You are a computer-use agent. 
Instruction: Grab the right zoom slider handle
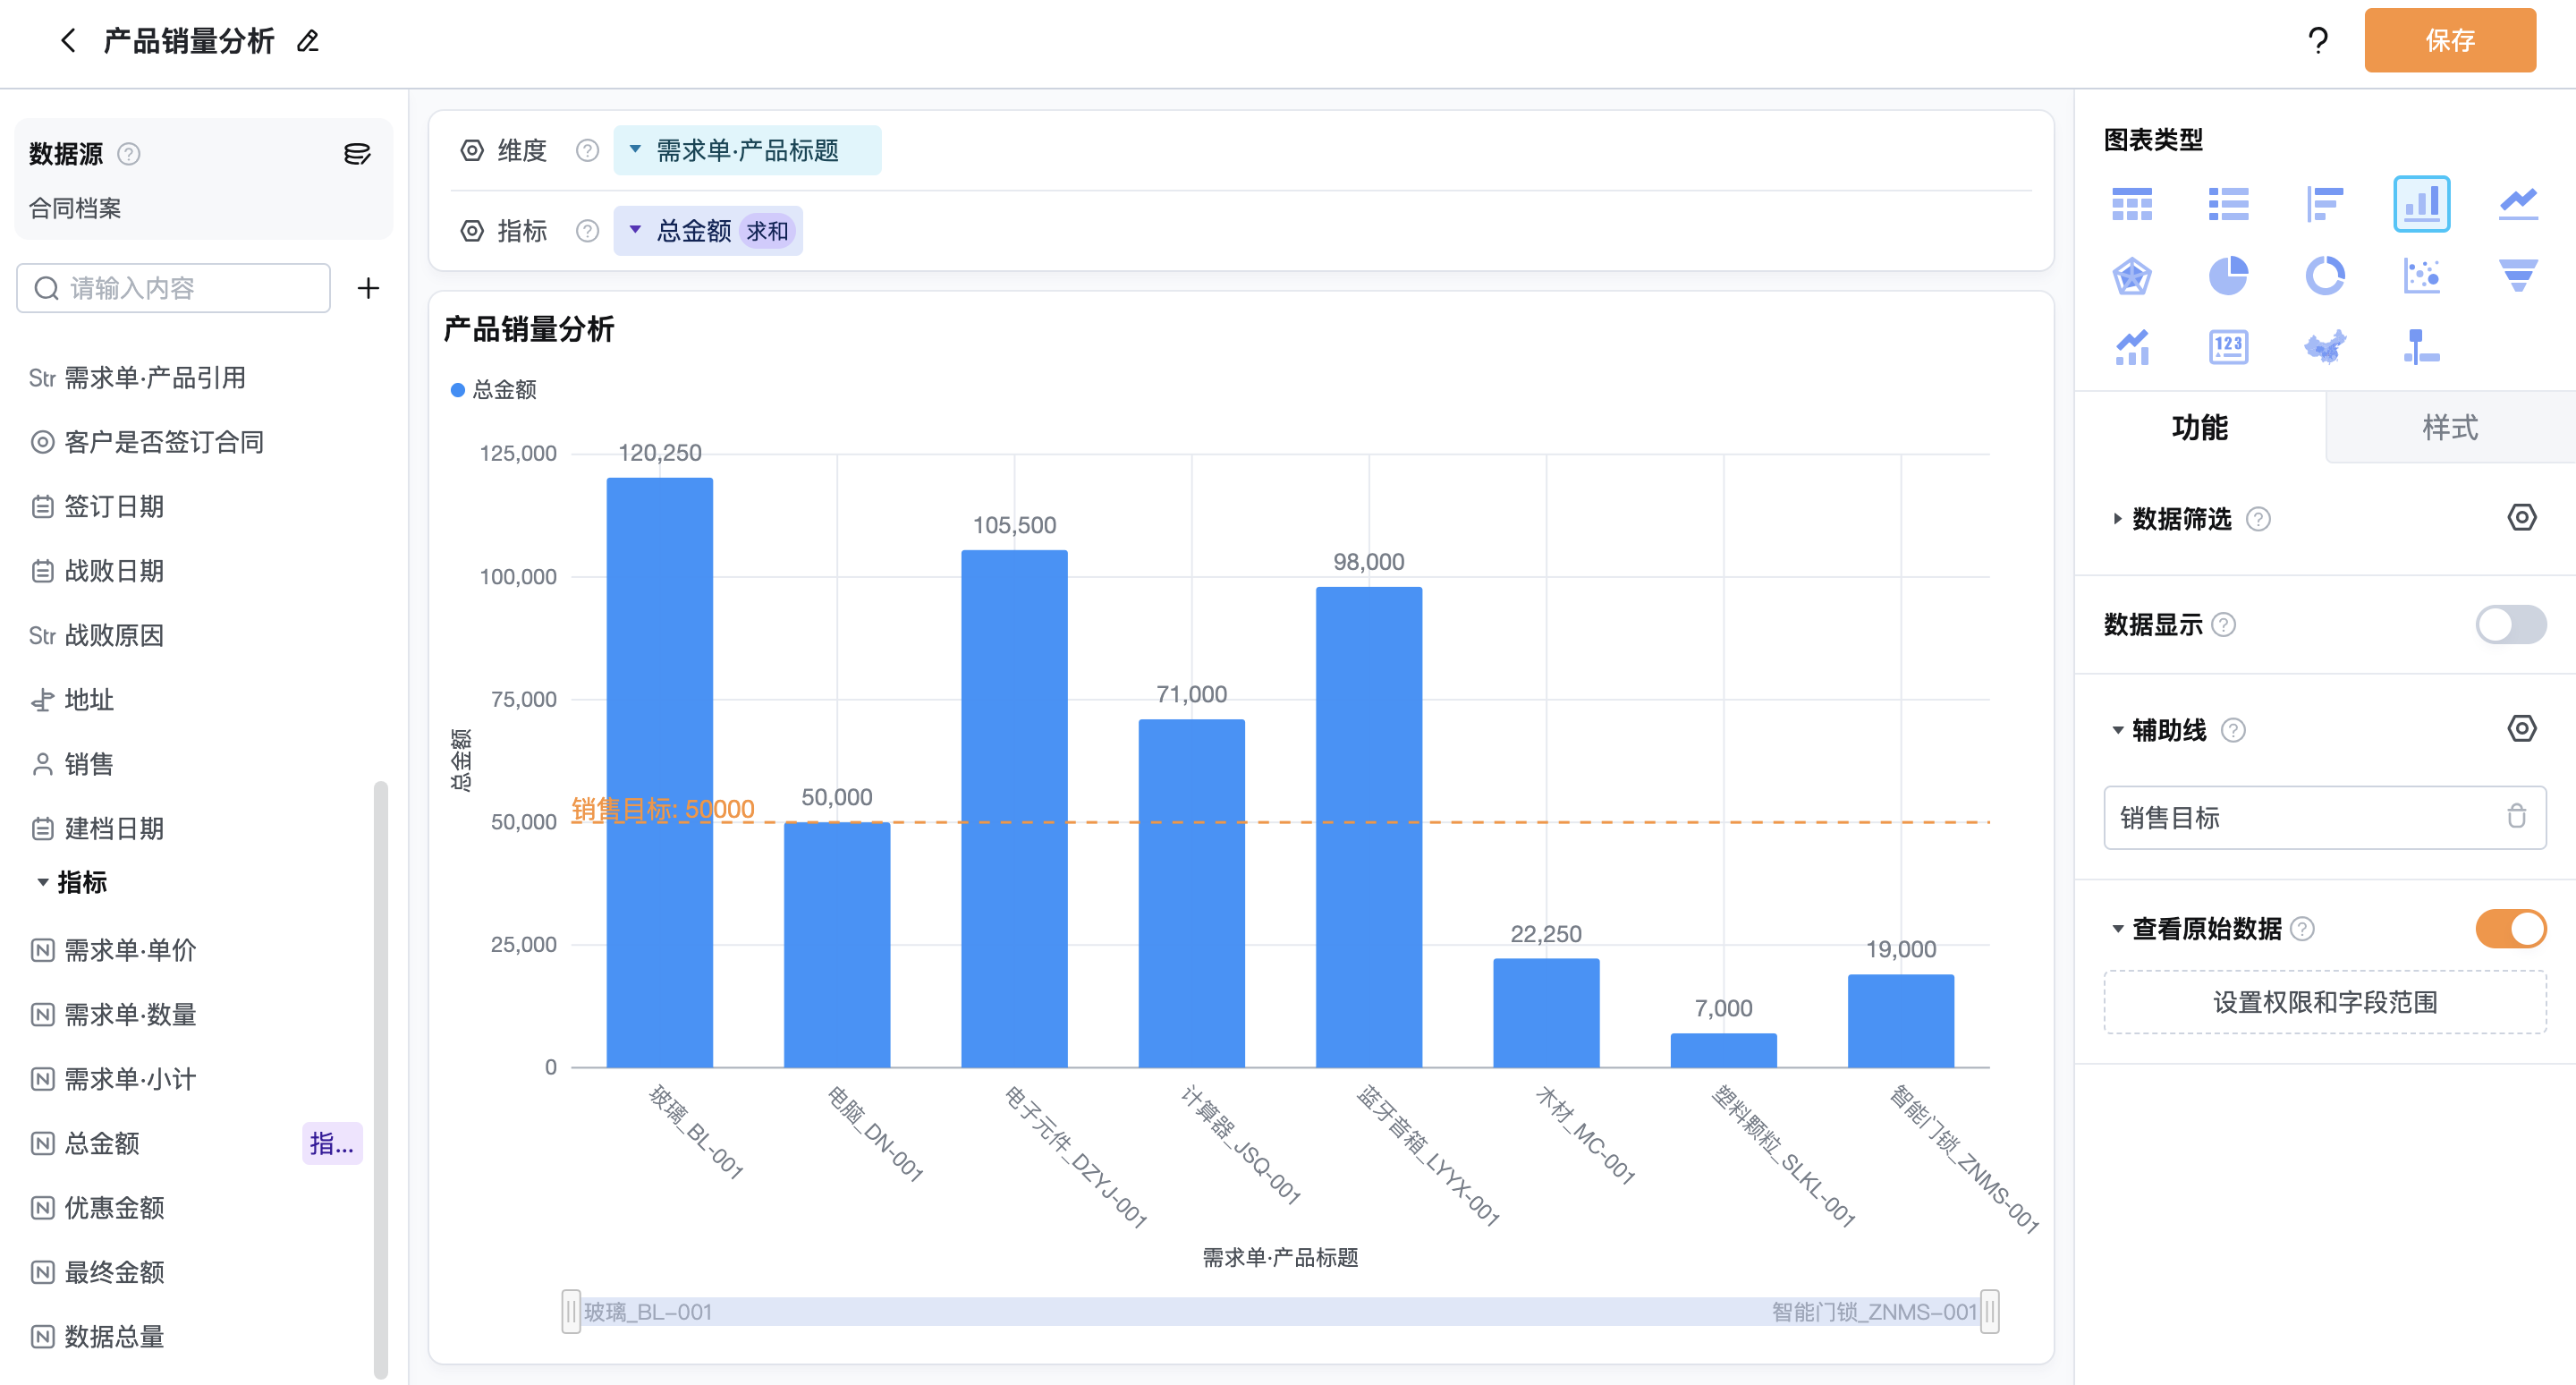click(1989, 1311)
